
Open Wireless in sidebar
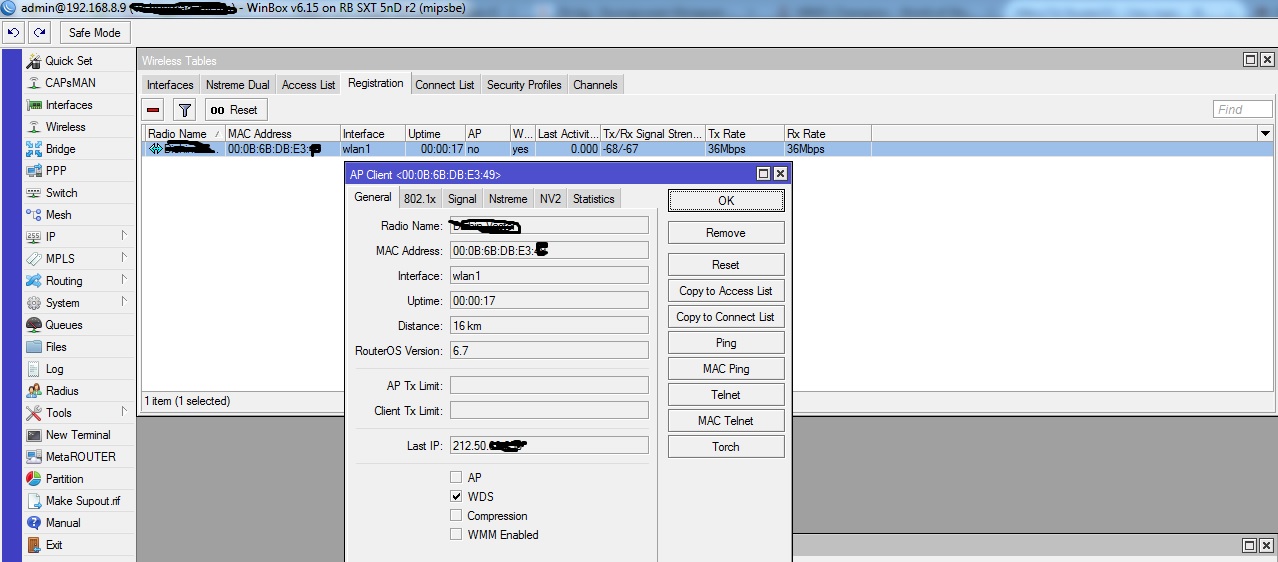click(x=66, y=127)
